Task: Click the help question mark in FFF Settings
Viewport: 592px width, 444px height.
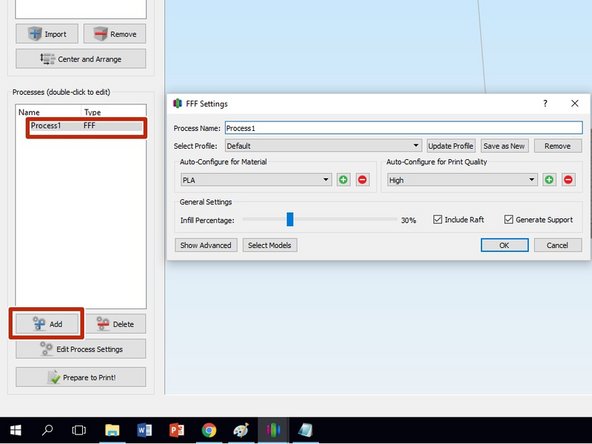Action: coord(545,103)
